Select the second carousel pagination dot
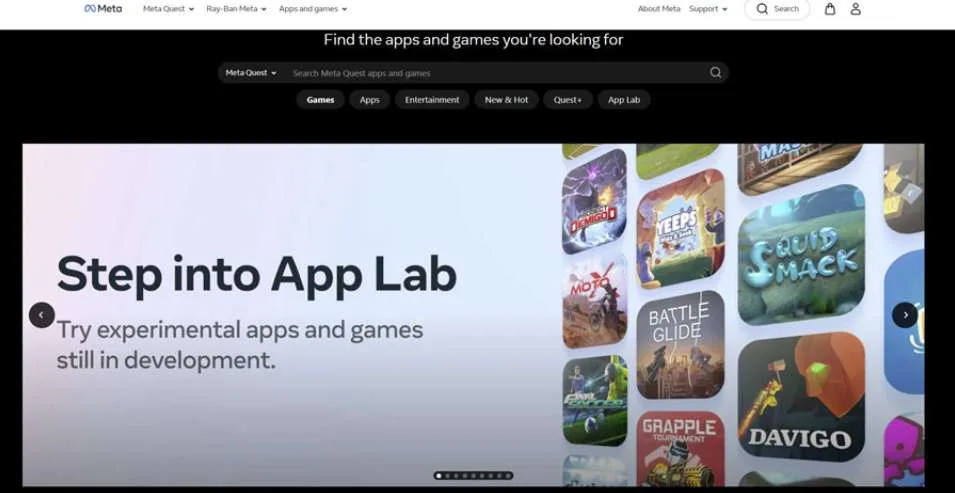 point(448,476)
